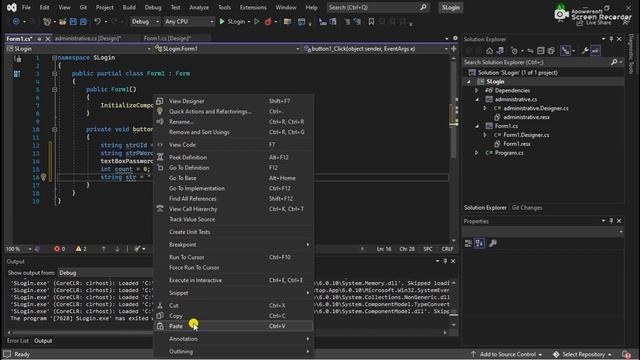Start debugging with the green SLogin button

click(232, 22)
